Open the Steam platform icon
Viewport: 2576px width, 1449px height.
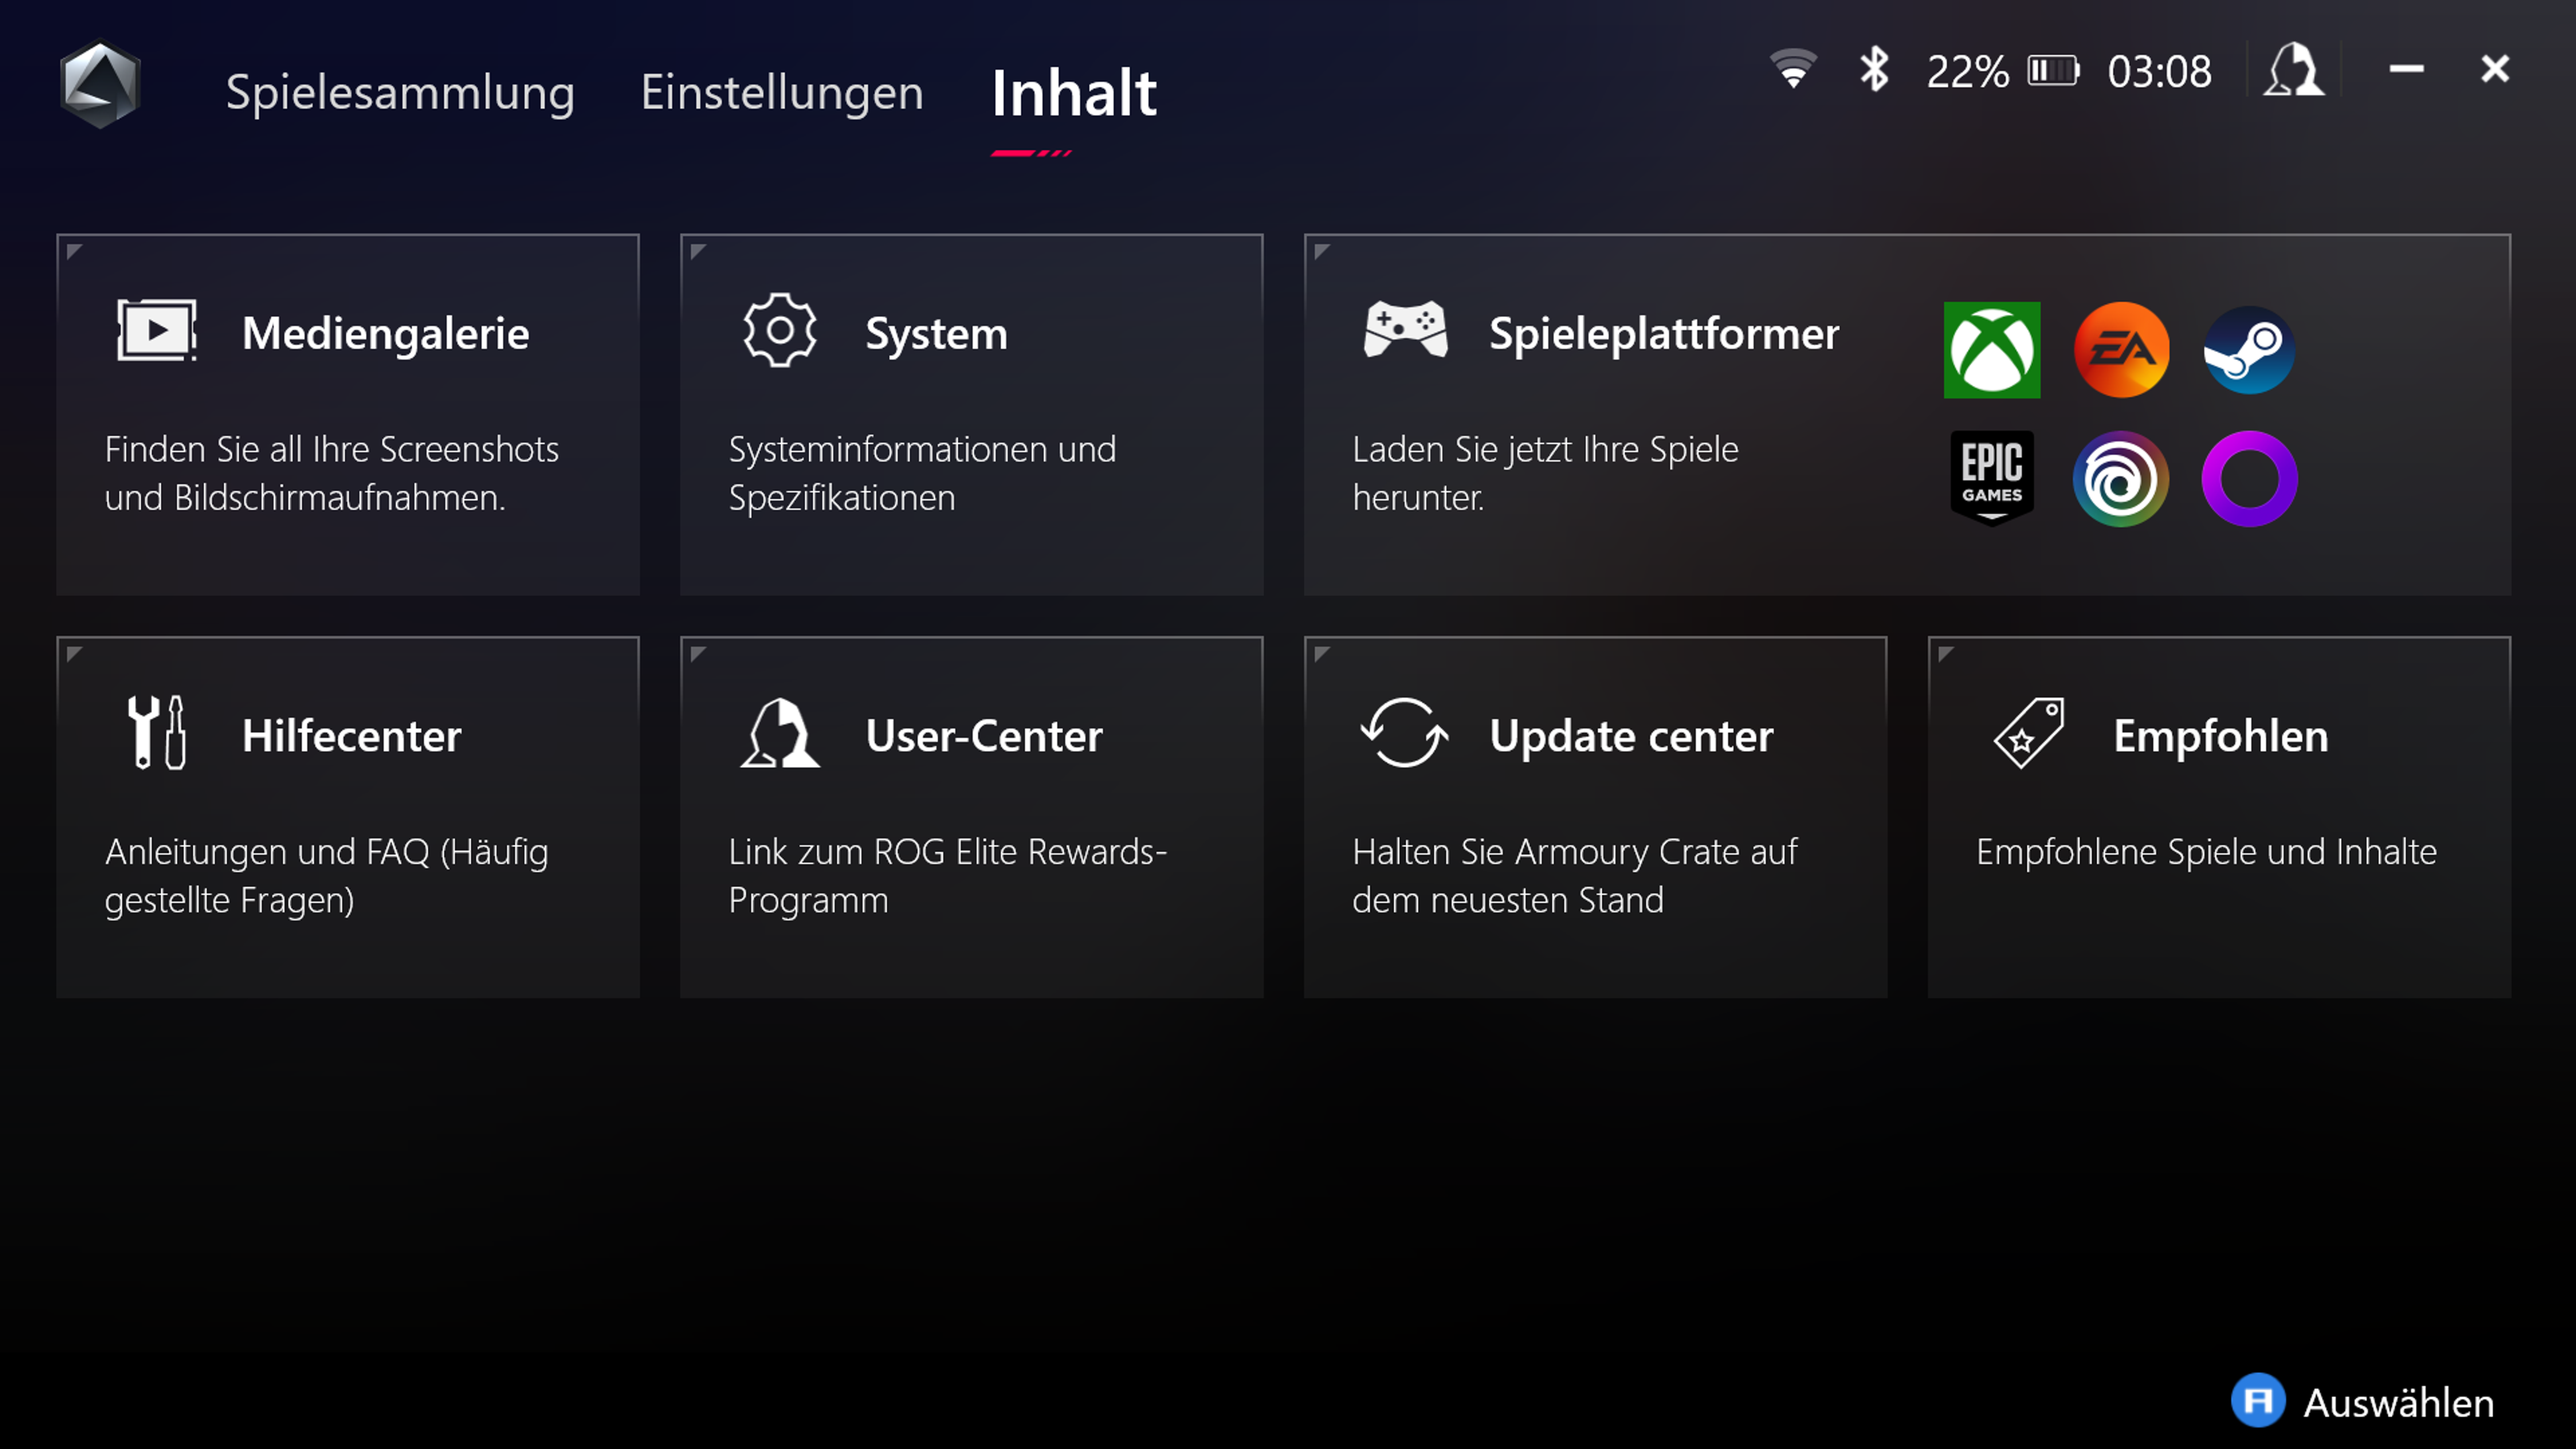point(2249,350)
